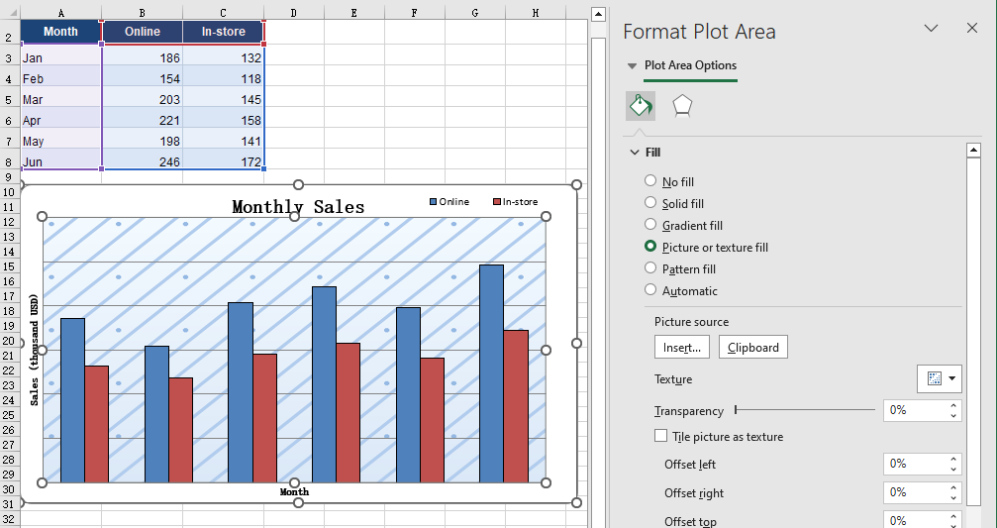Open the Texture dropdown gallery
The width and height of the screenshot is (997, 528).
coord(939,379)
